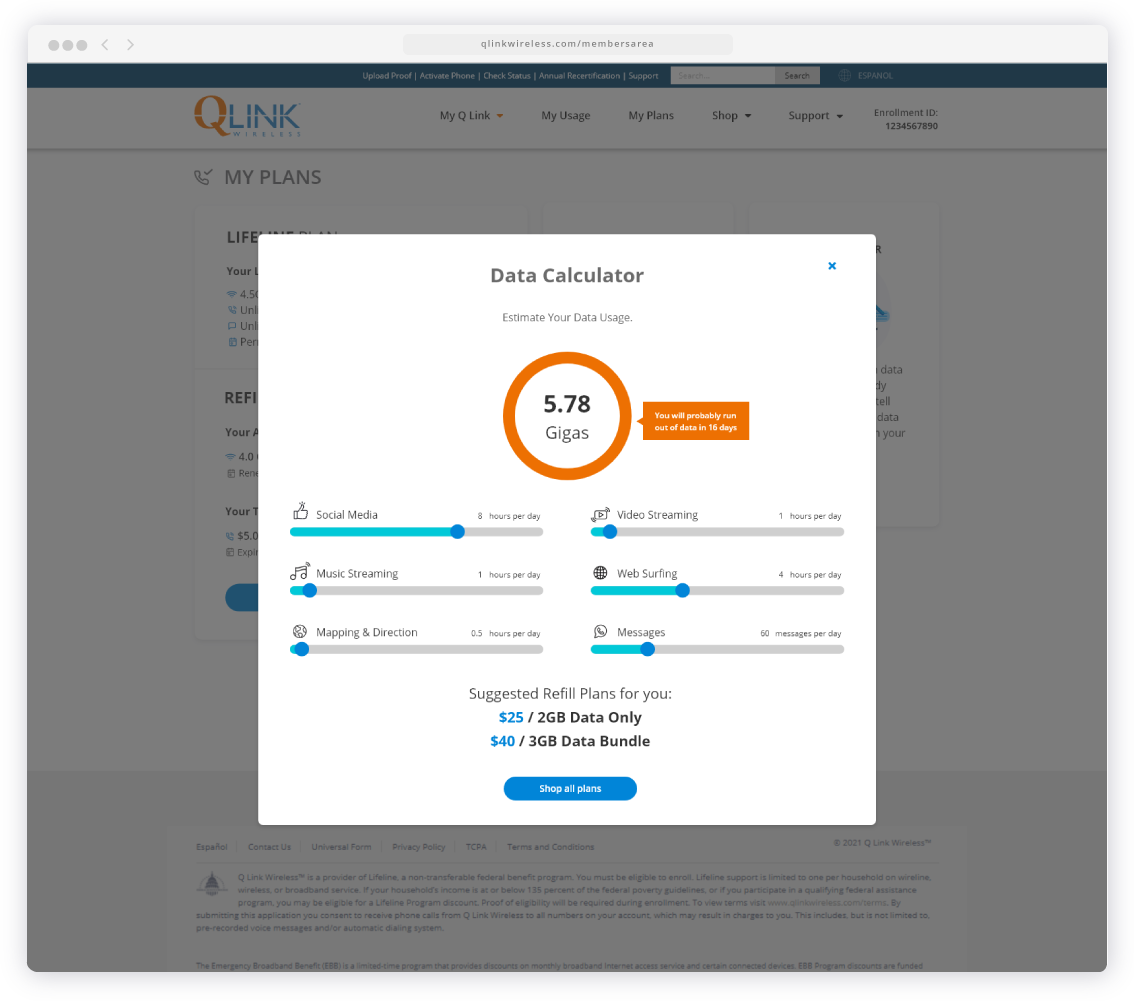Click the phone icon beside MY PLANS
The height and width of the screenshot is (1001, 1134).
click(x=203, y=176)
